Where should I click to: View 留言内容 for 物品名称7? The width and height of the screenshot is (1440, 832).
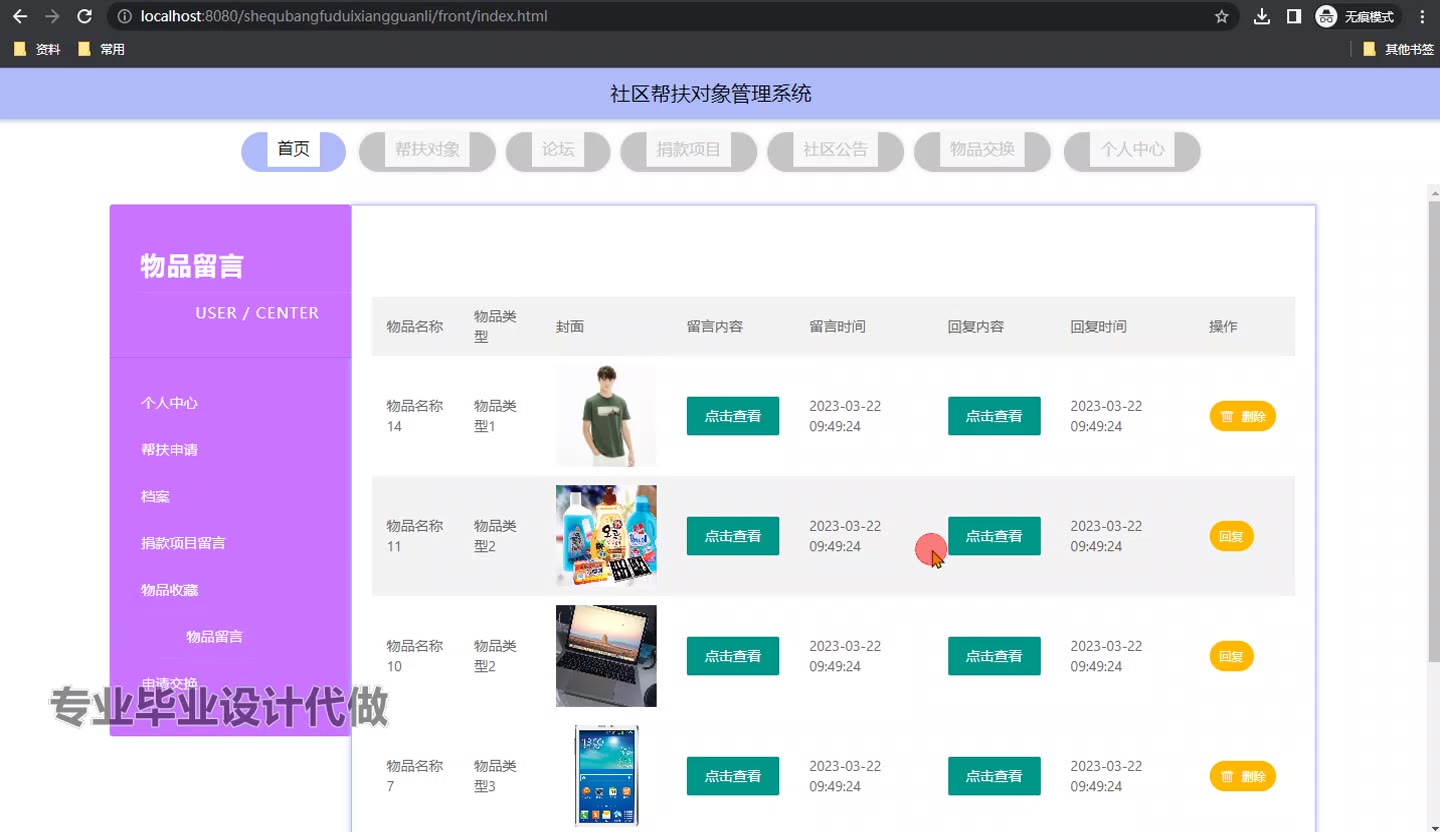click(x=733, y=776)
